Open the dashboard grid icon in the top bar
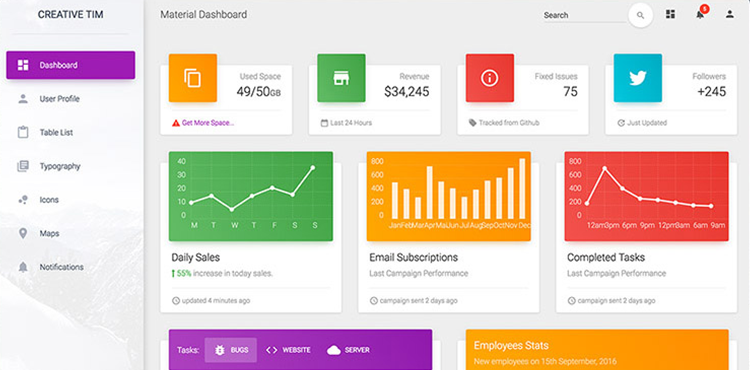The image size is (750, 370). tap(671, 14)
